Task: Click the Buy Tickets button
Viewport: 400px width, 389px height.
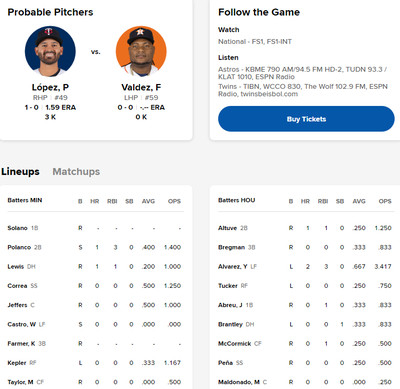Action: (x=306, y=119)
